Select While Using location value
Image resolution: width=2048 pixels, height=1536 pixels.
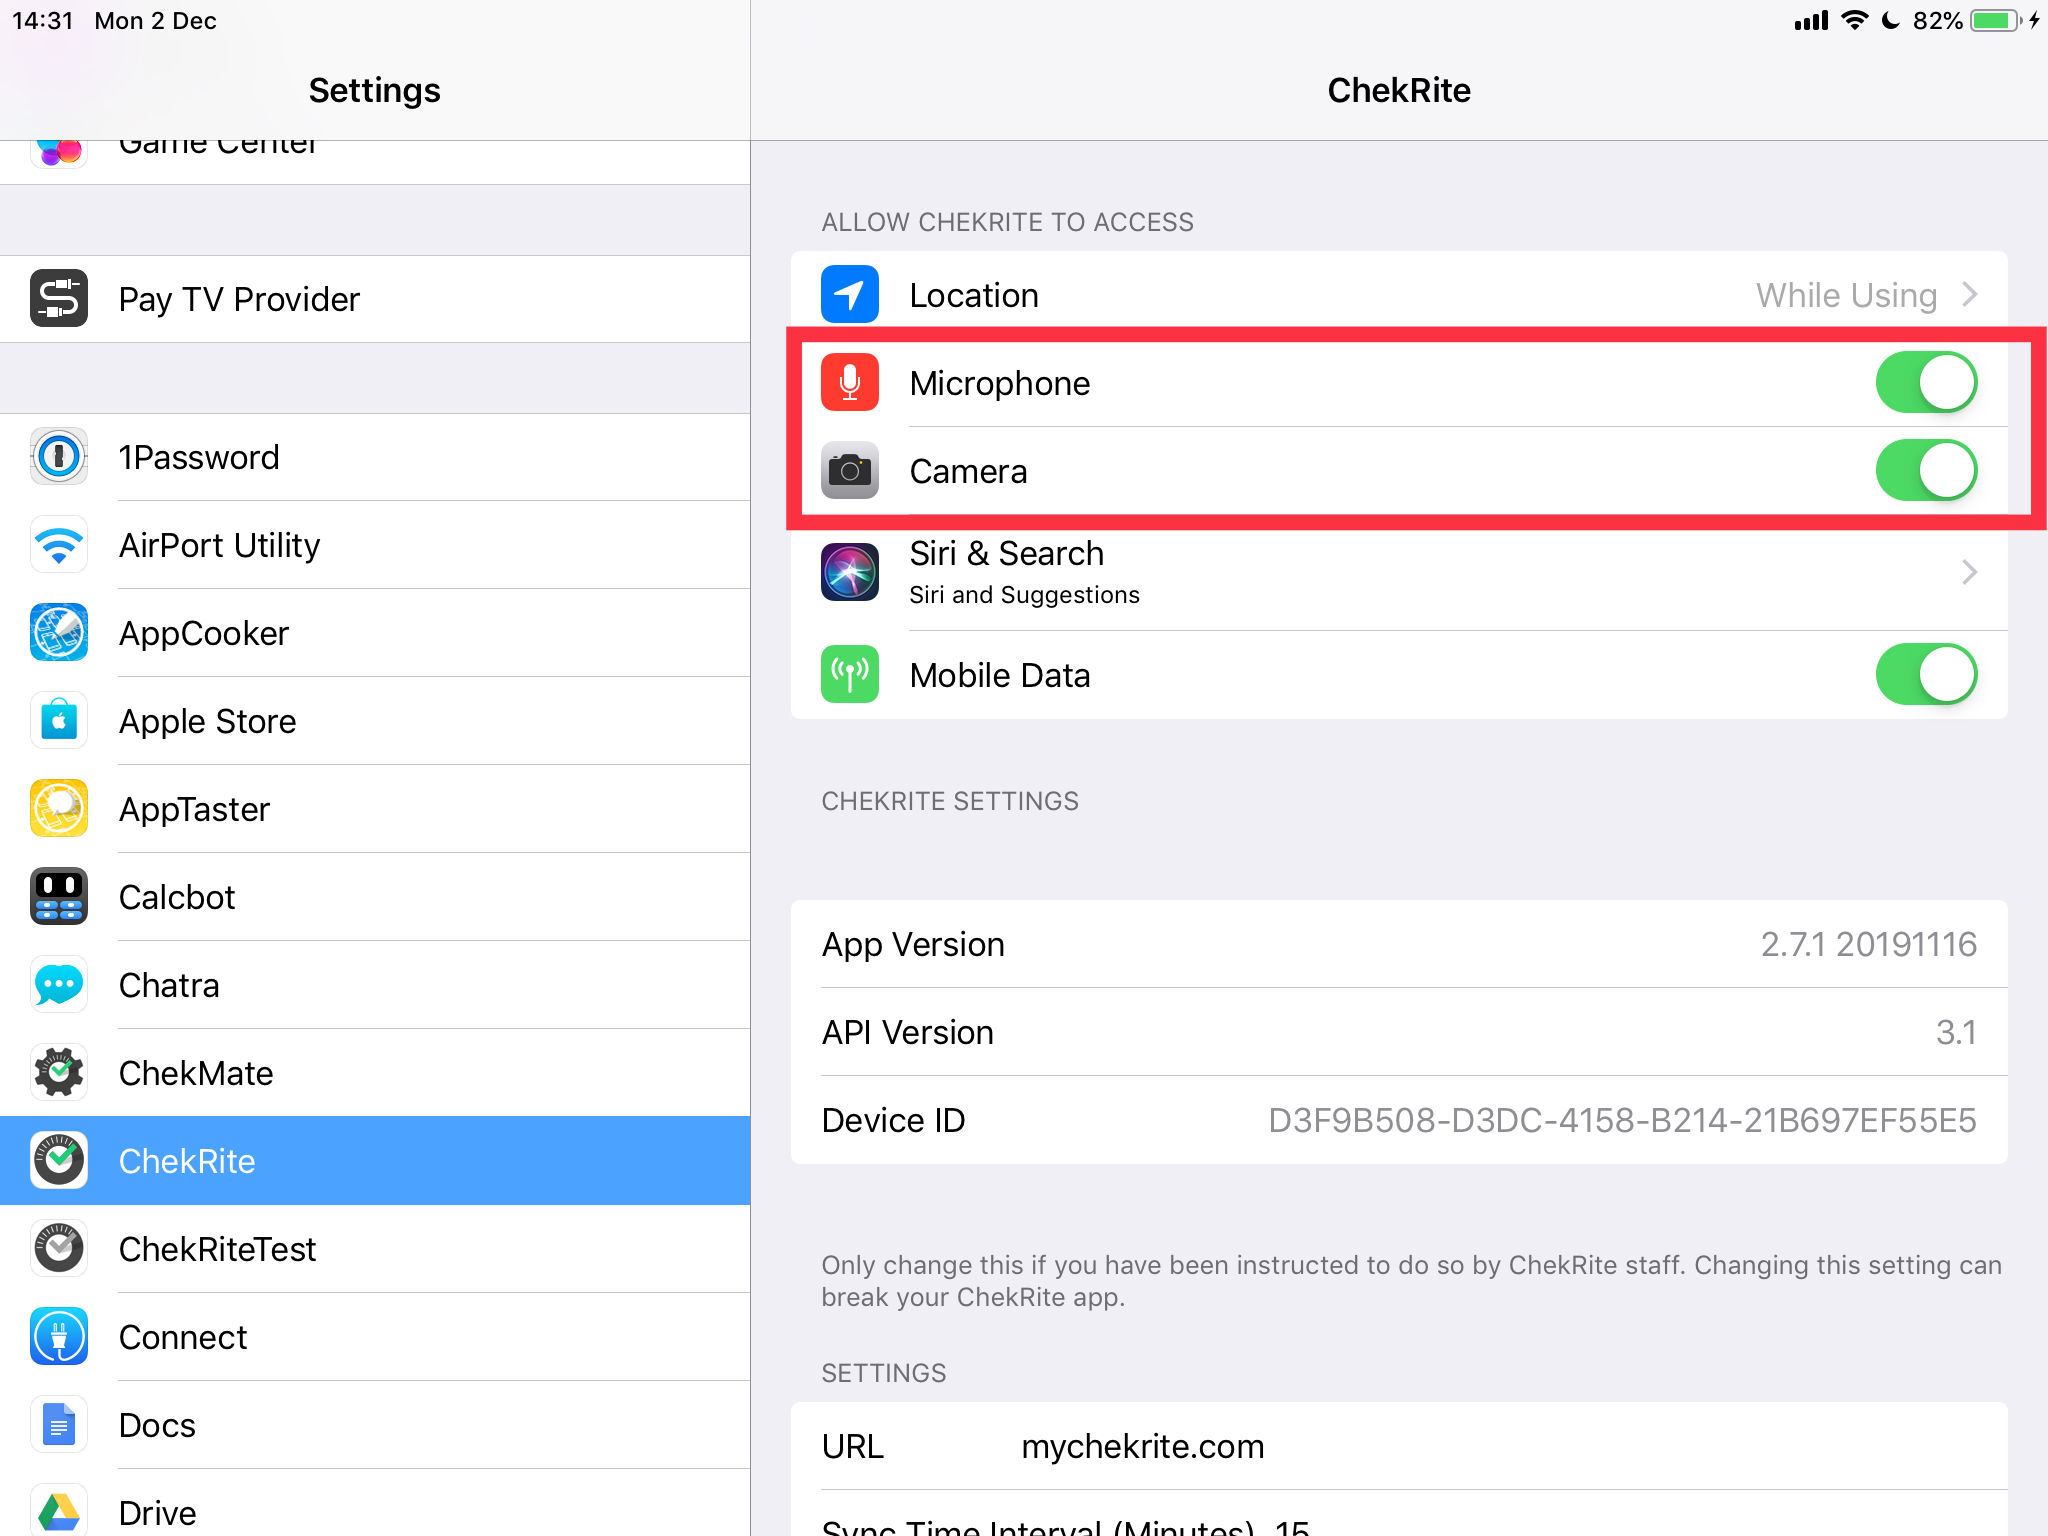tap(1846, 295)
